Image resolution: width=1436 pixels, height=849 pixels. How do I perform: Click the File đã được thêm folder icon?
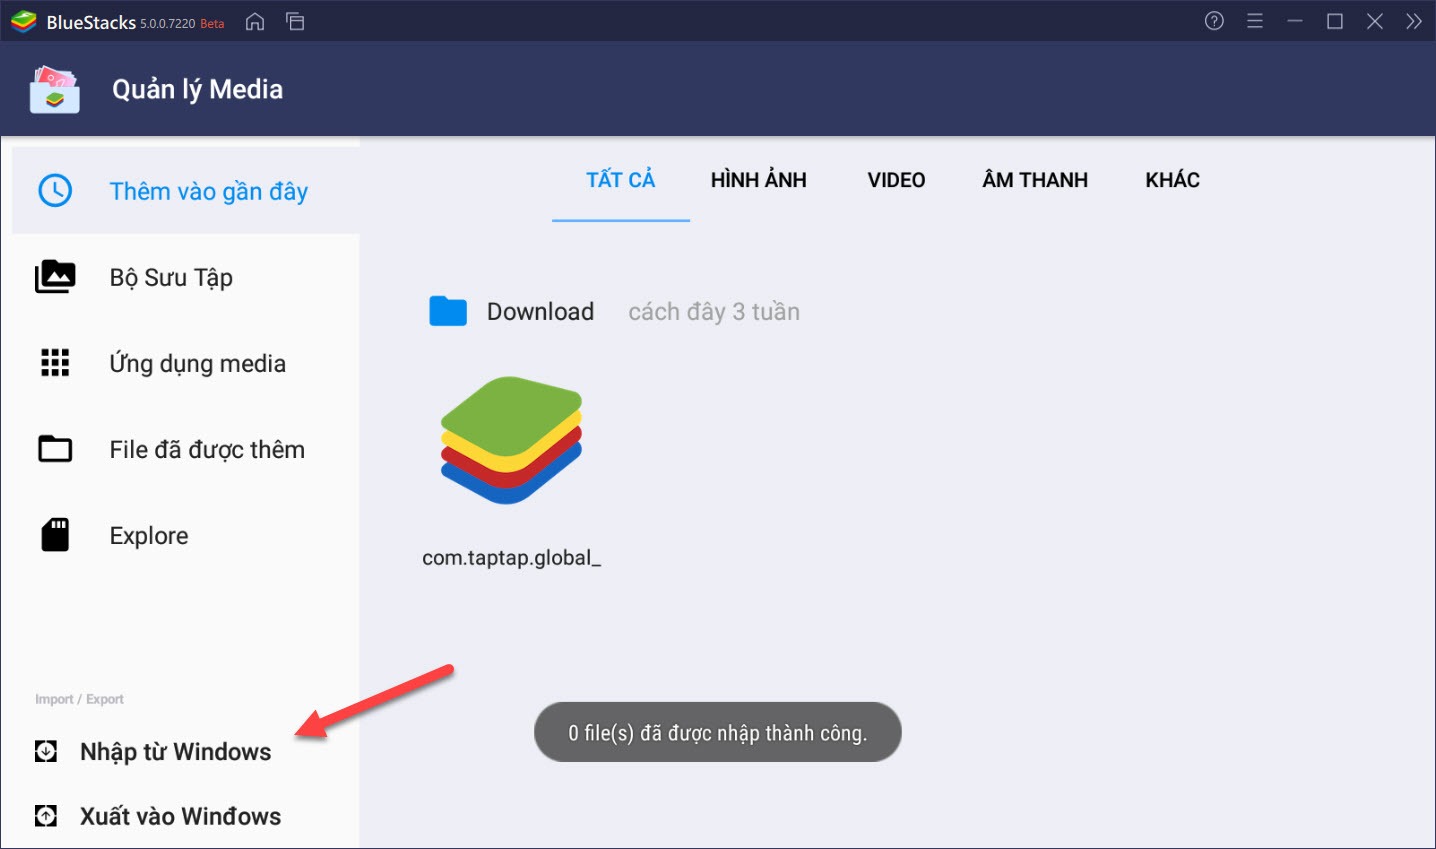pos(55,449)
